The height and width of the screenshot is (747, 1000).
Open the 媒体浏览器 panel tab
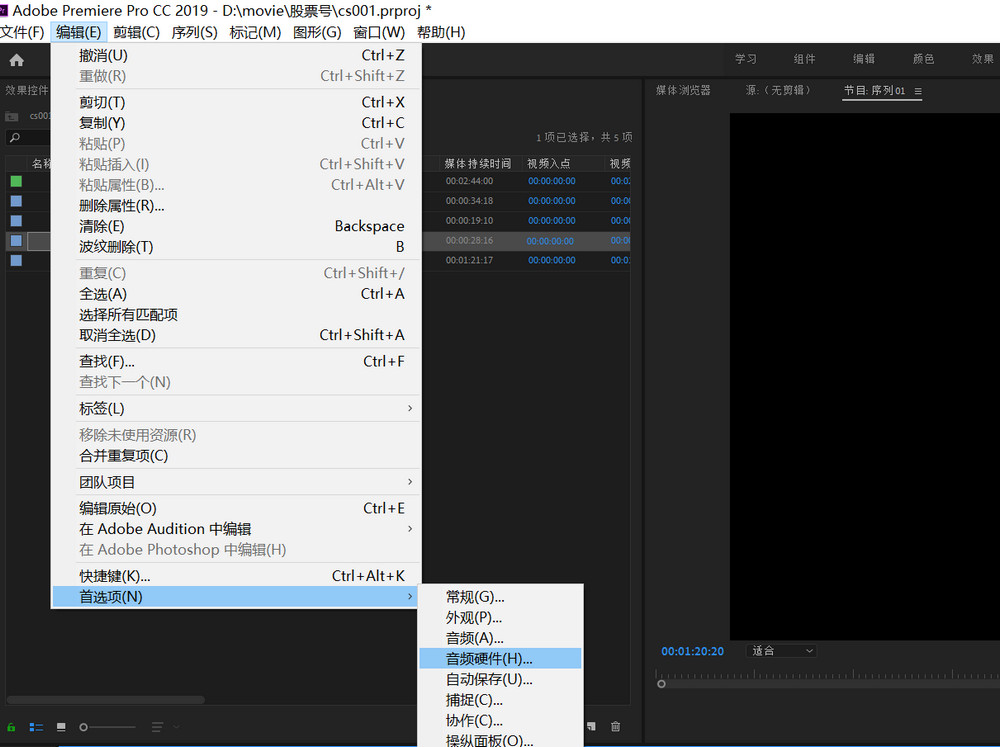(683, 91)
